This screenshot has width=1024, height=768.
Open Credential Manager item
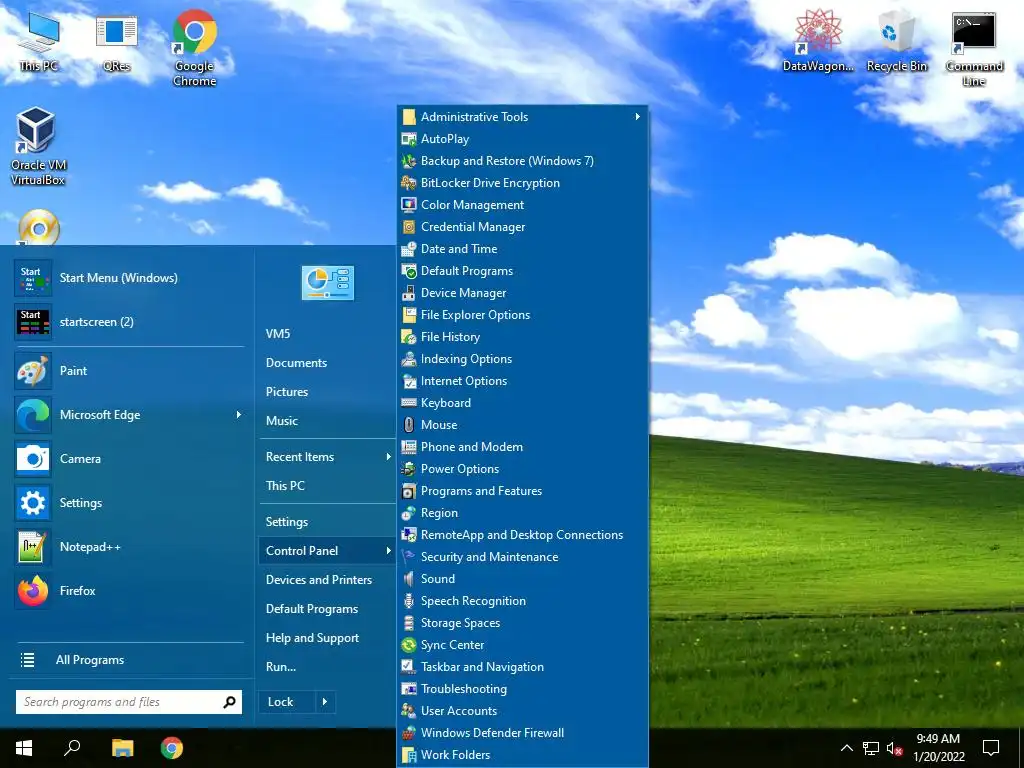tap(522, 227)
